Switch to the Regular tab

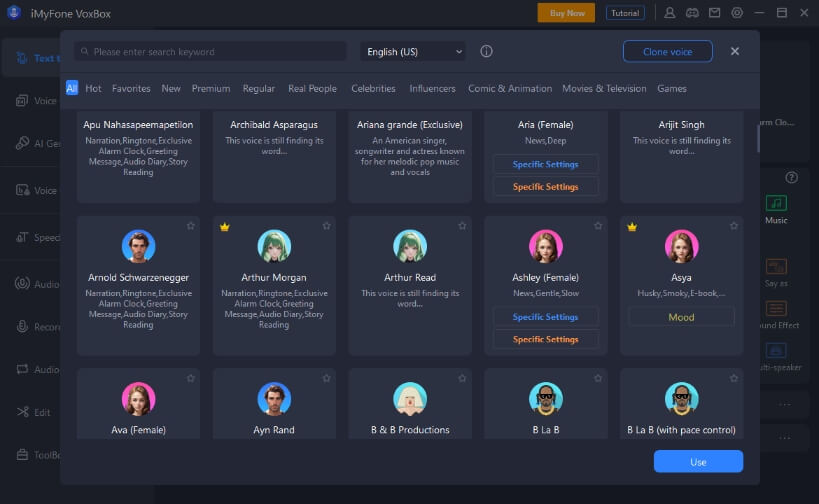259,88
